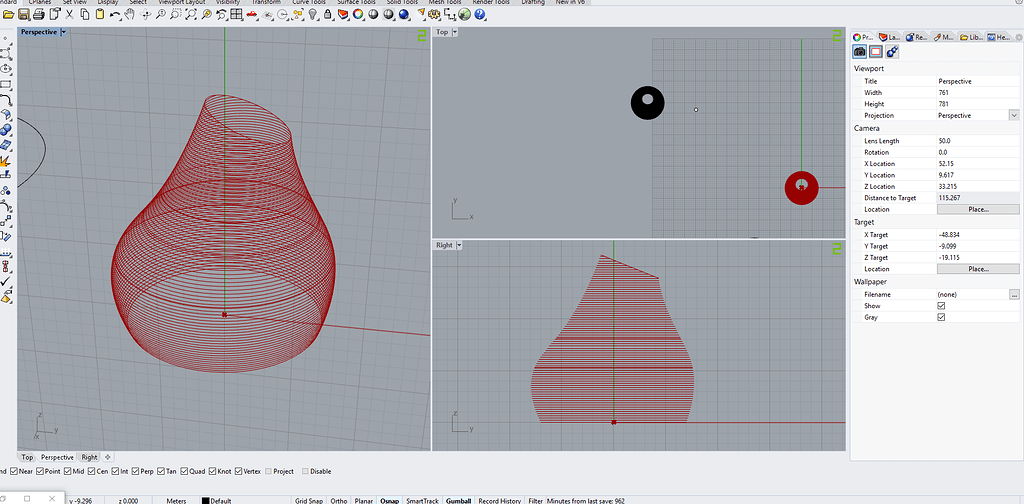Browse wallpaper filename with ellipsis button
Screen dimensions: 1024x504
pos(1014,294)
